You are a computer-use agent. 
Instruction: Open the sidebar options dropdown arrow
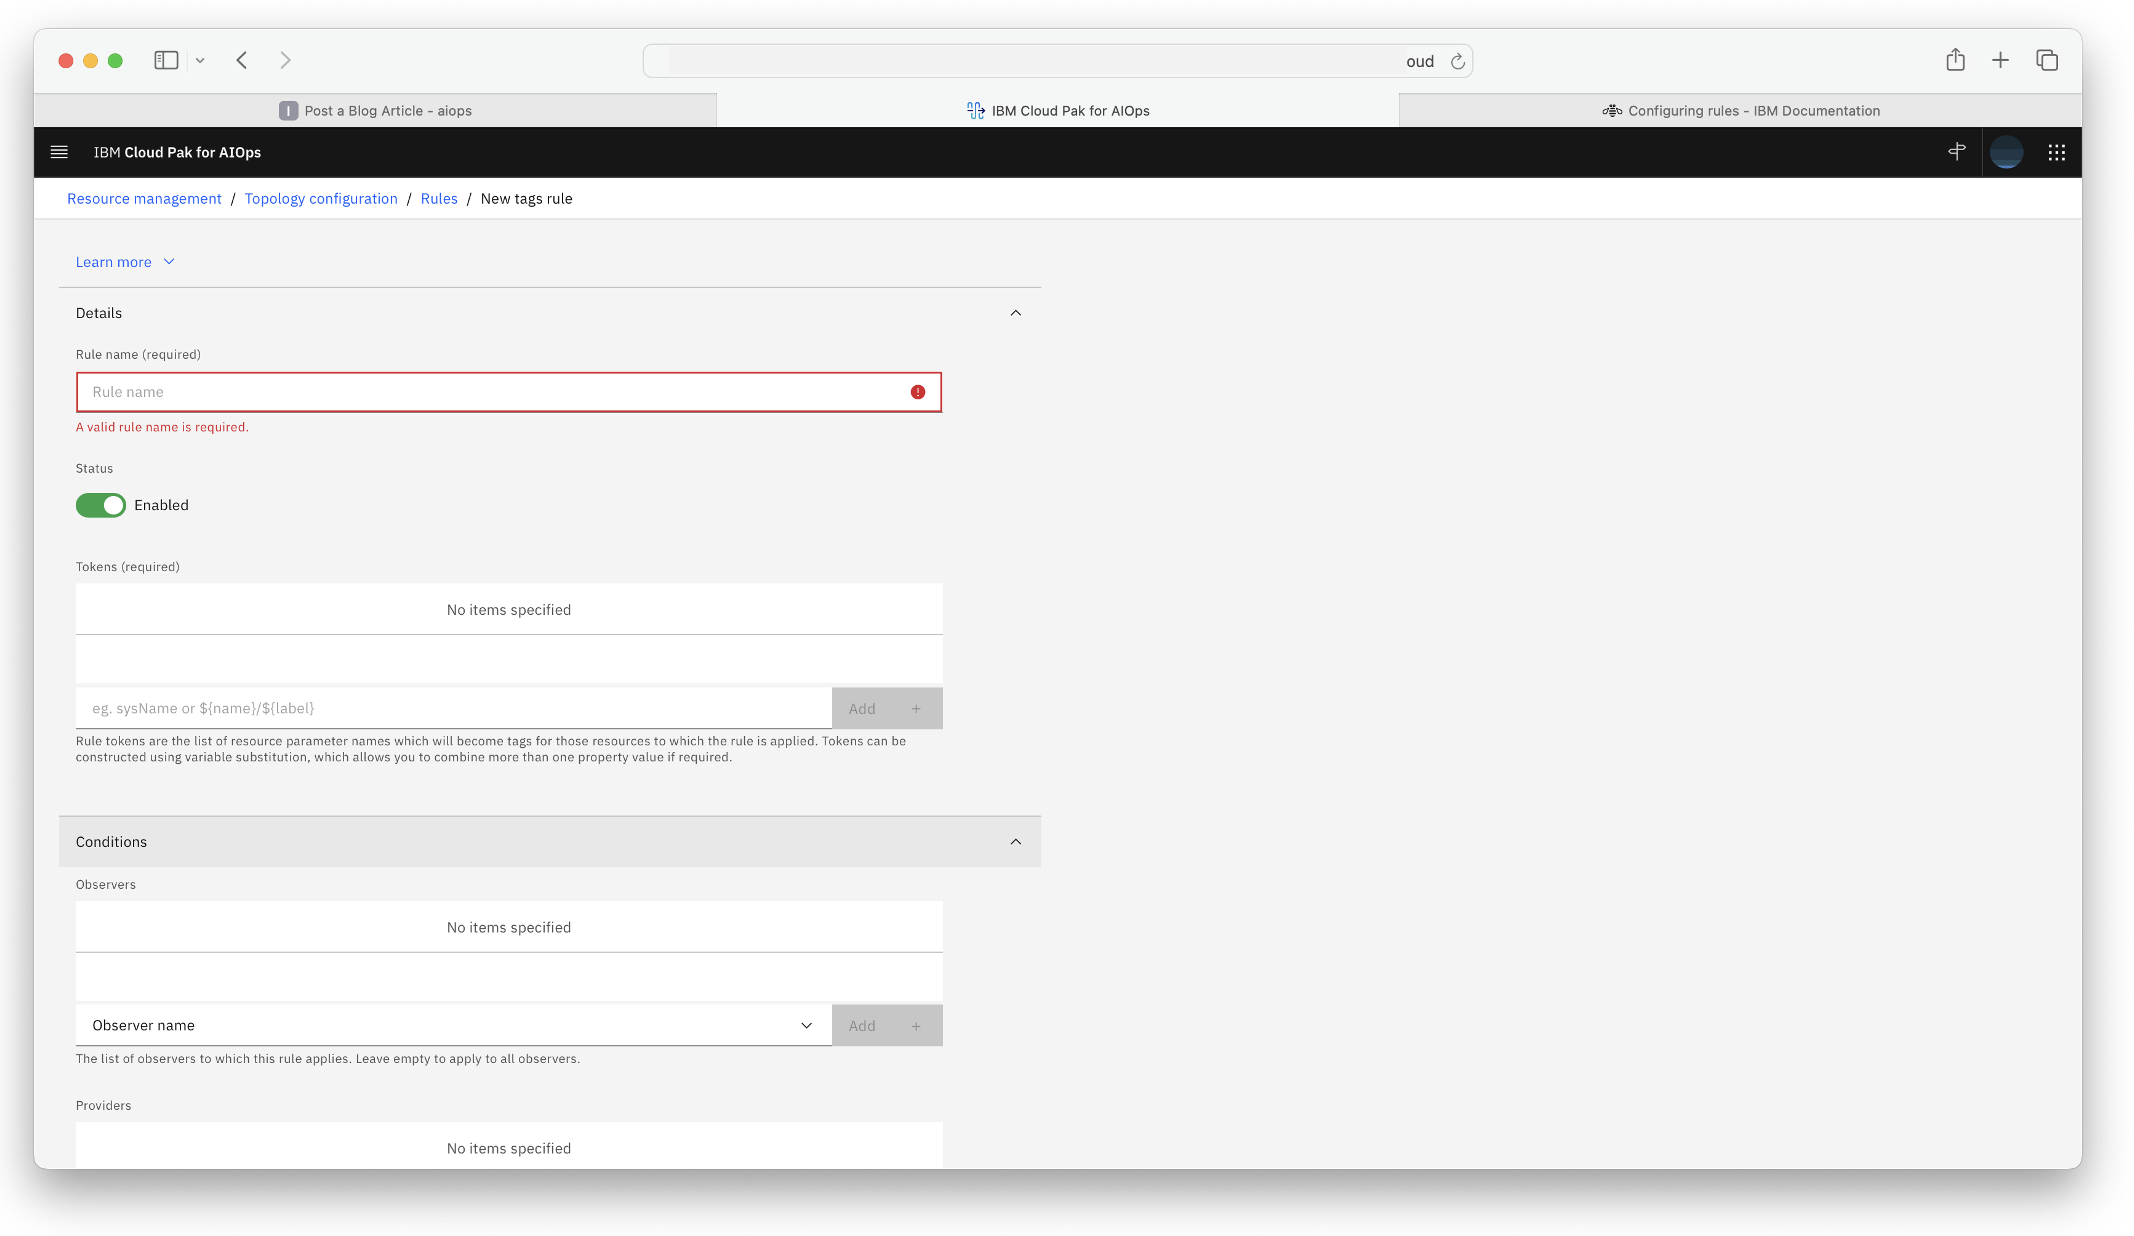[x=200, y=61]
